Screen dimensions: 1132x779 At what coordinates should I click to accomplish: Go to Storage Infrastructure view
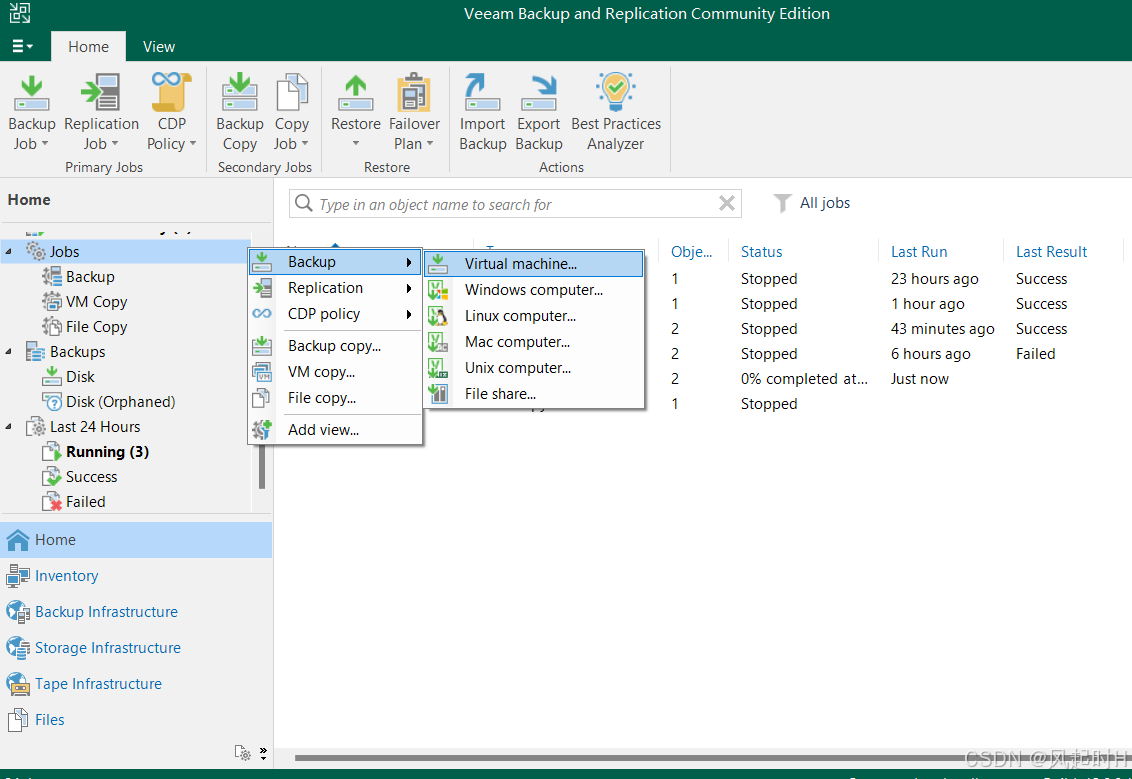point(108,648)
